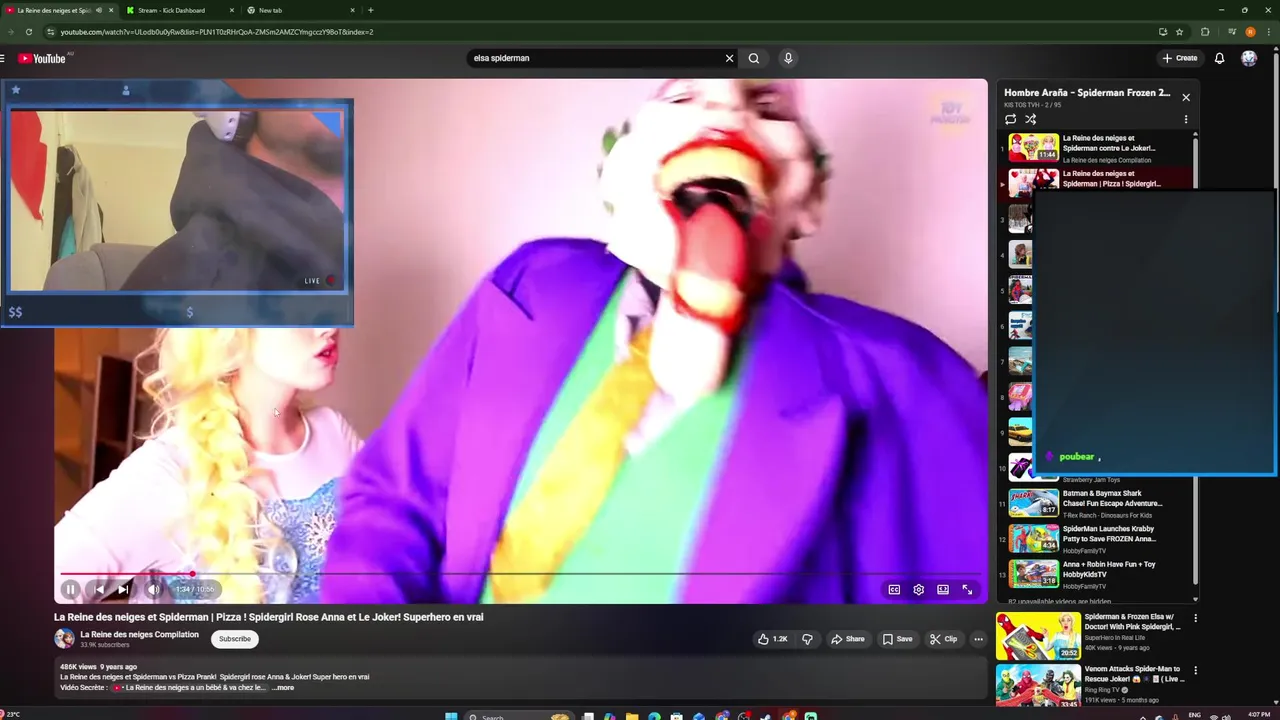
Task: Open options for Venom Attacks Spider-Man suggestion
Action: point(1195,671)
